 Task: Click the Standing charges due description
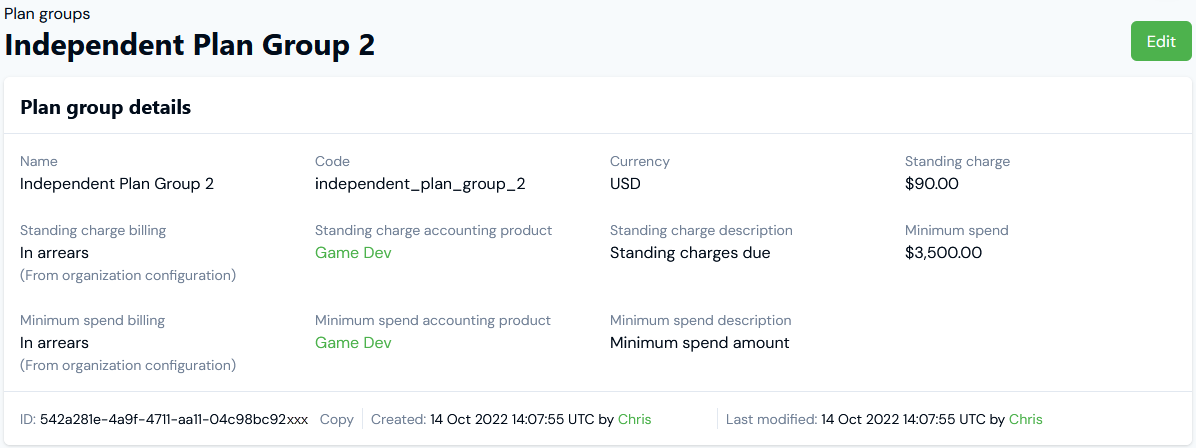(690, 253)
